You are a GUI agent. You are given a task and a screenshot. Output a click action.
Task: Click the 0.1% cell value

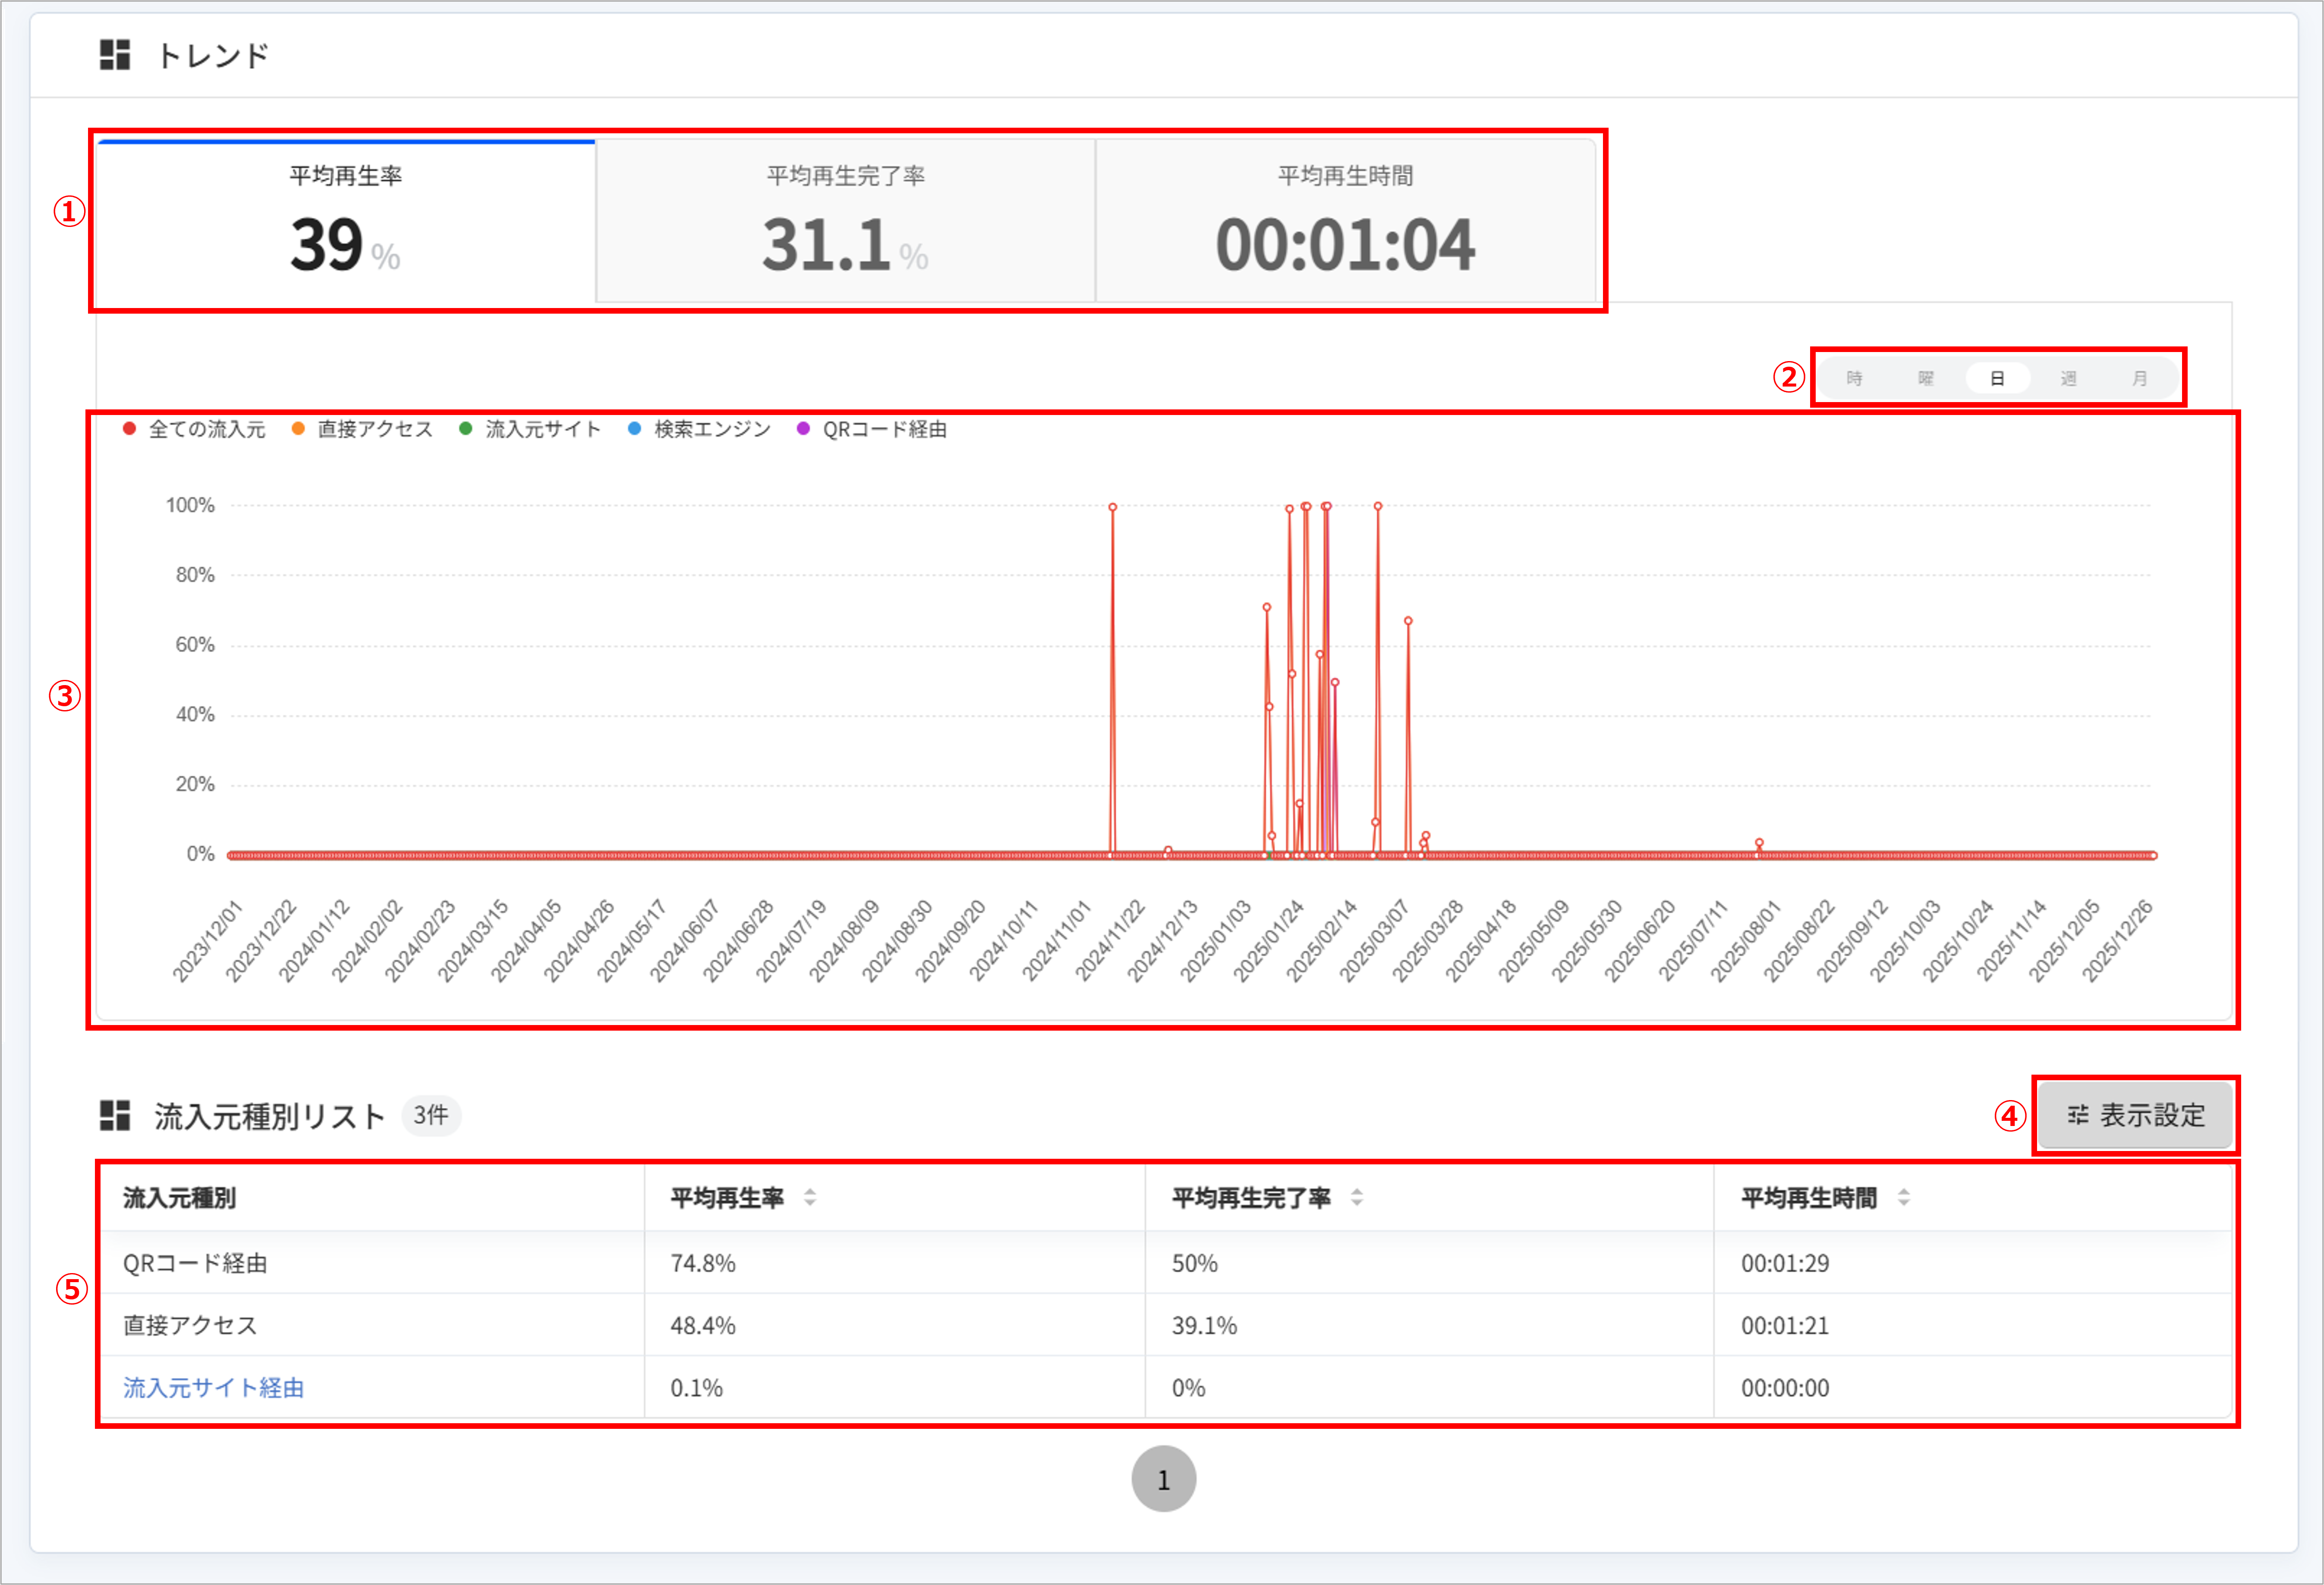pyautogui.click(x=697, y=1388)
